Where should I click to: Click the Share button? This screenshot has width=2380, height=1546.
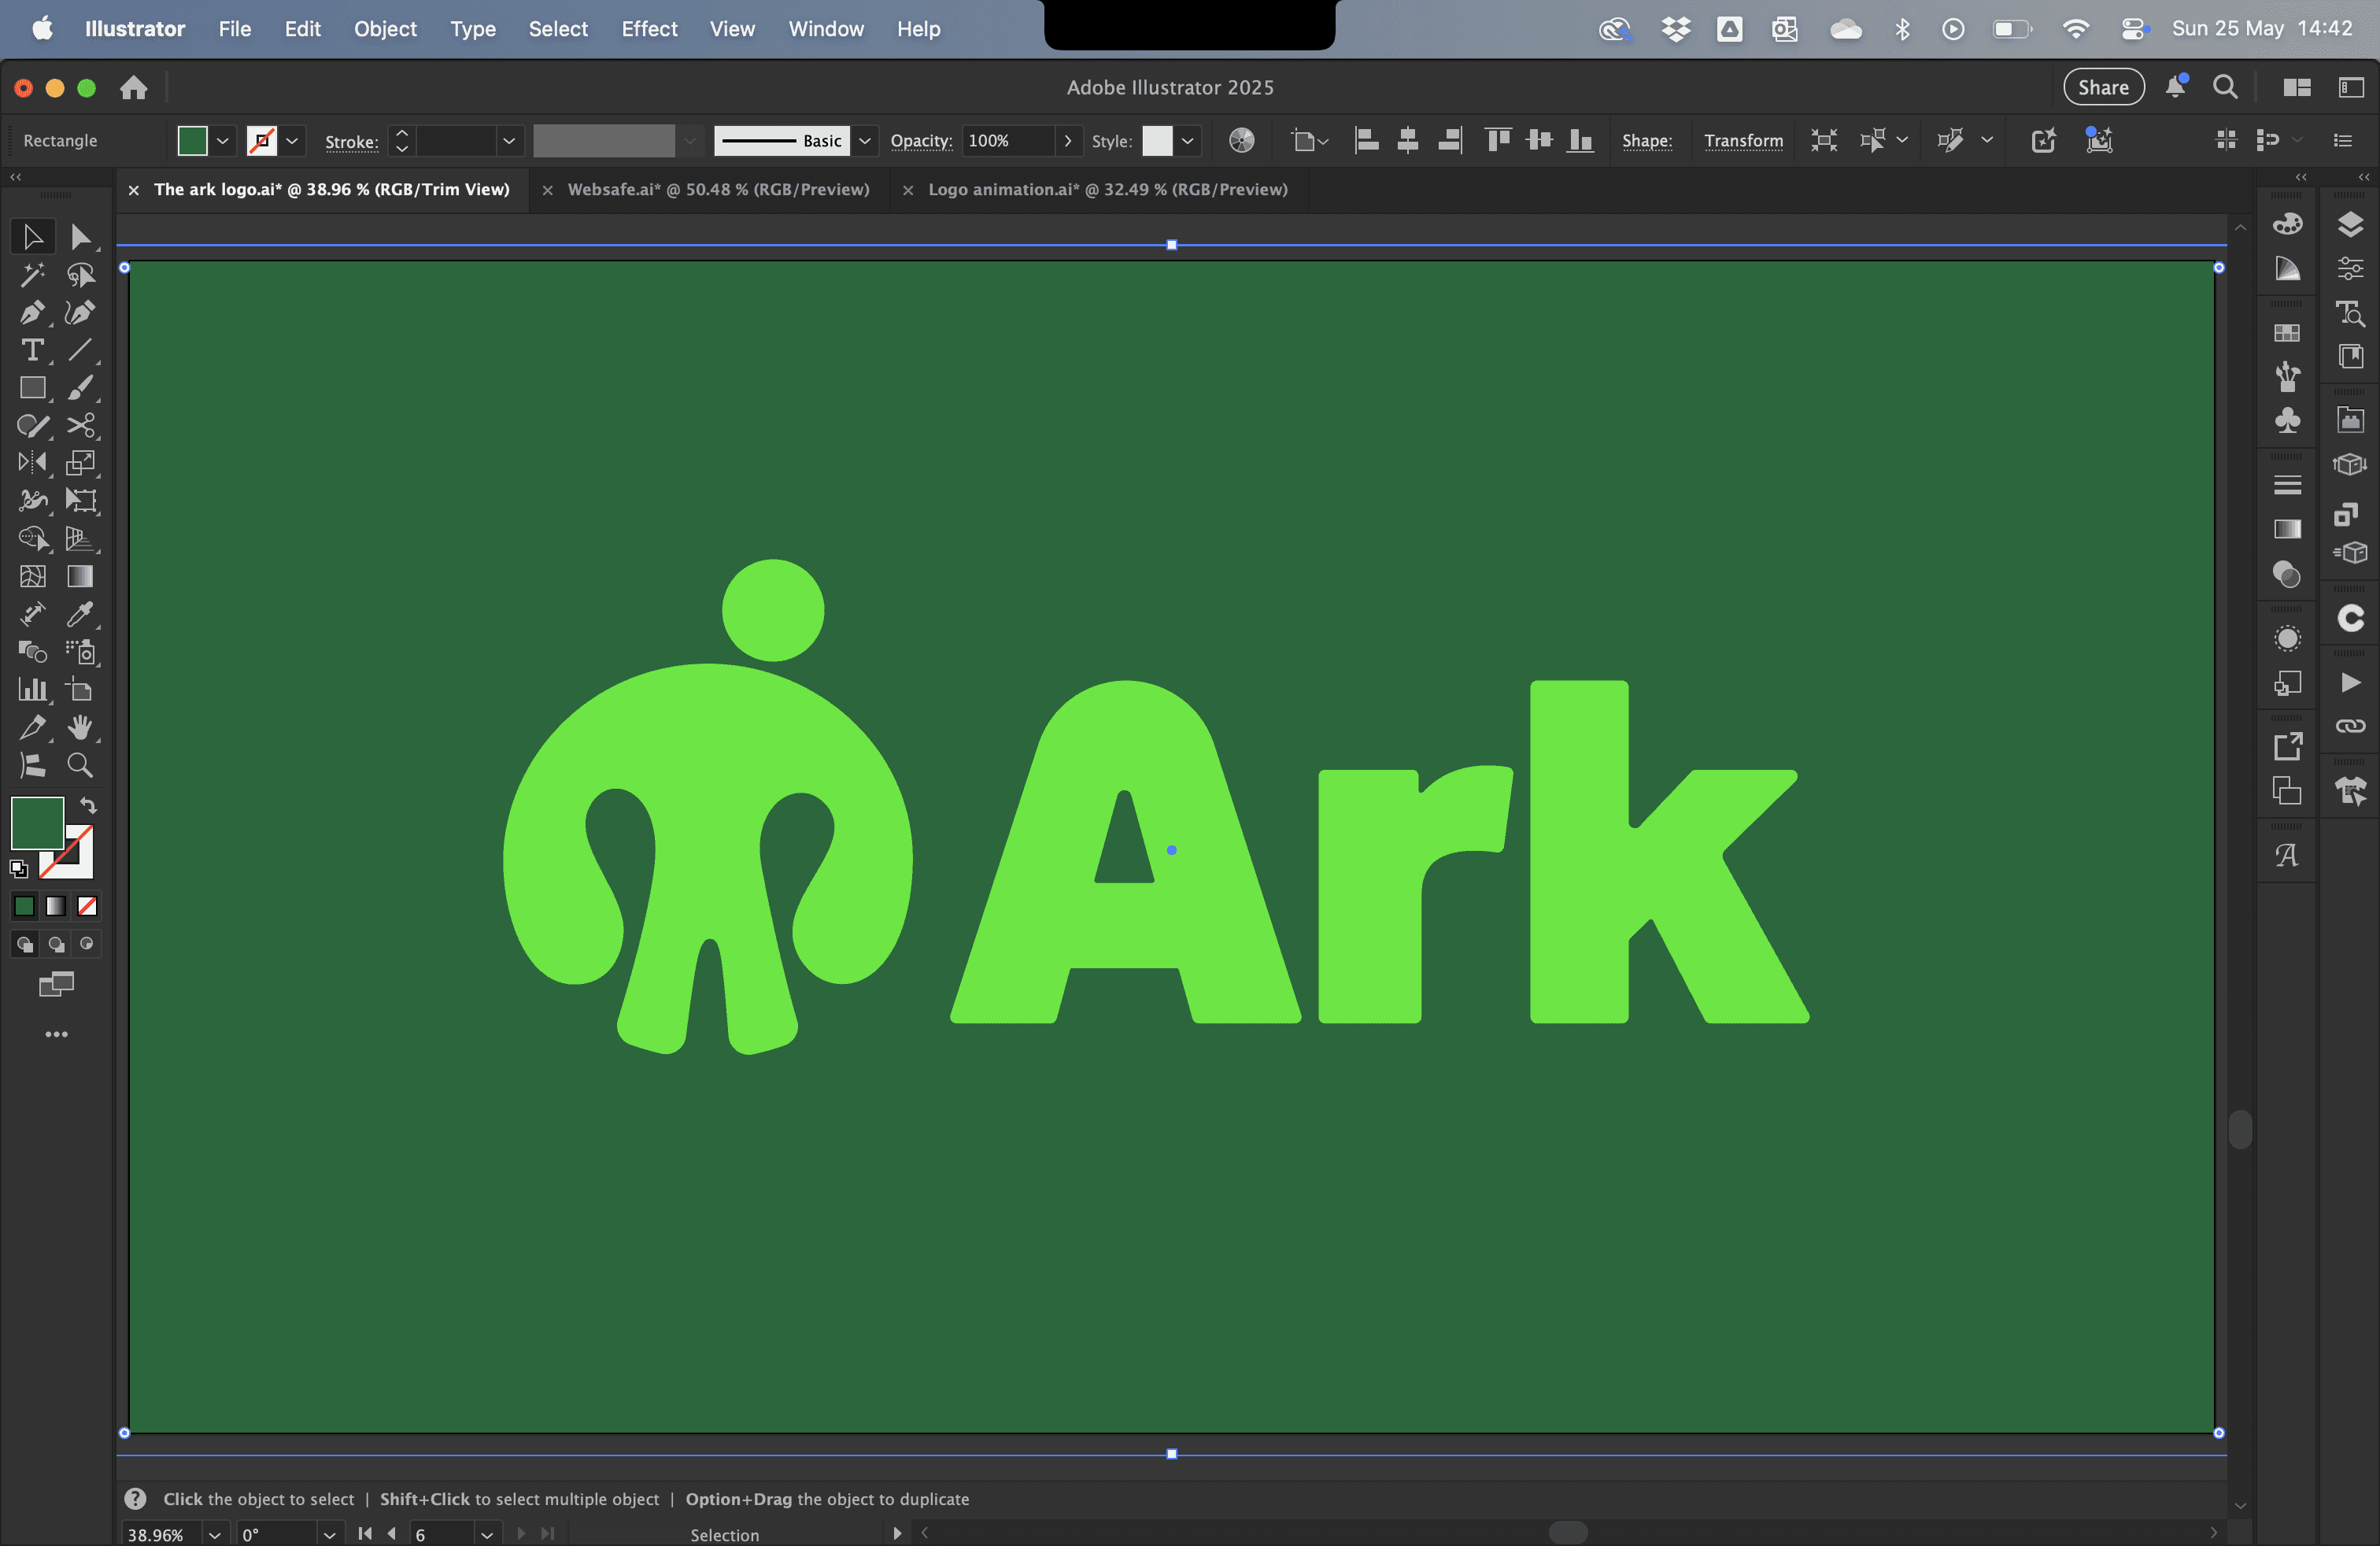(2103, 87)
